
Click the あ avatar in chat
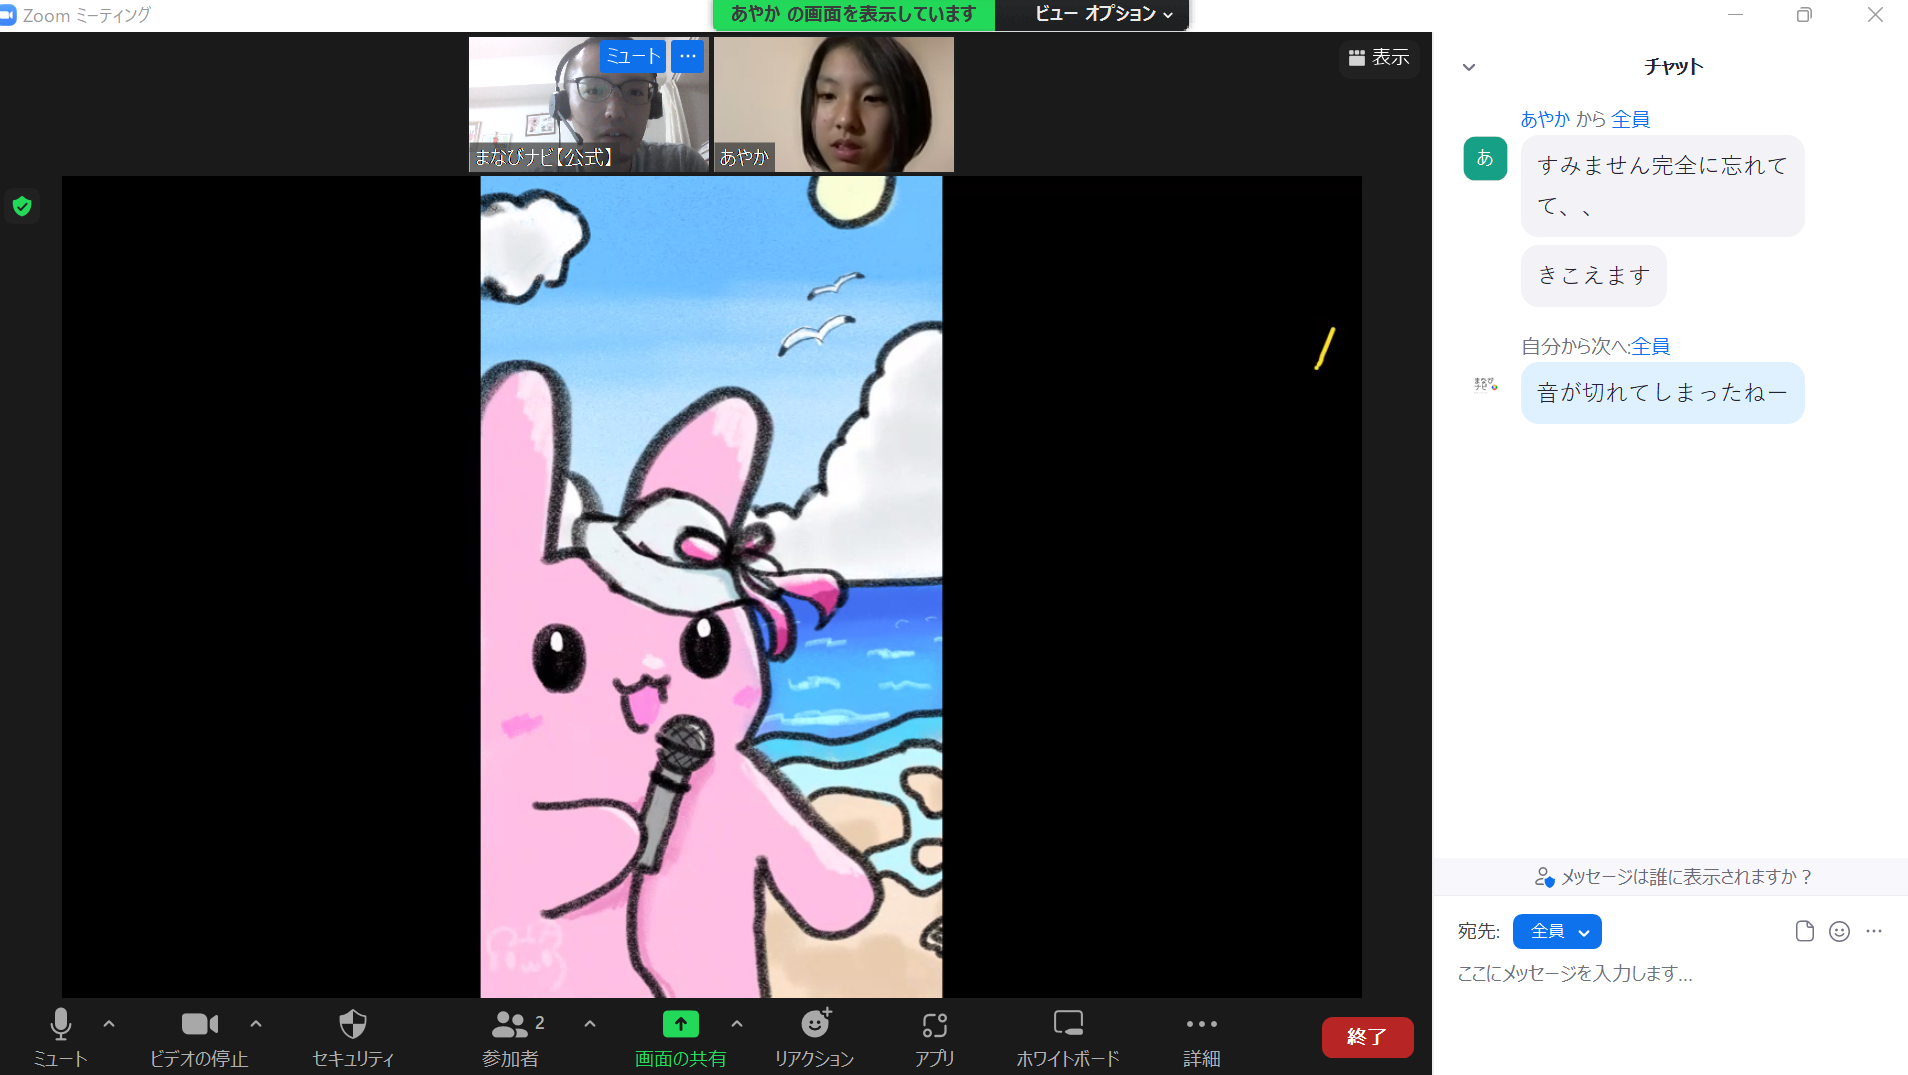pos(1485,158)
